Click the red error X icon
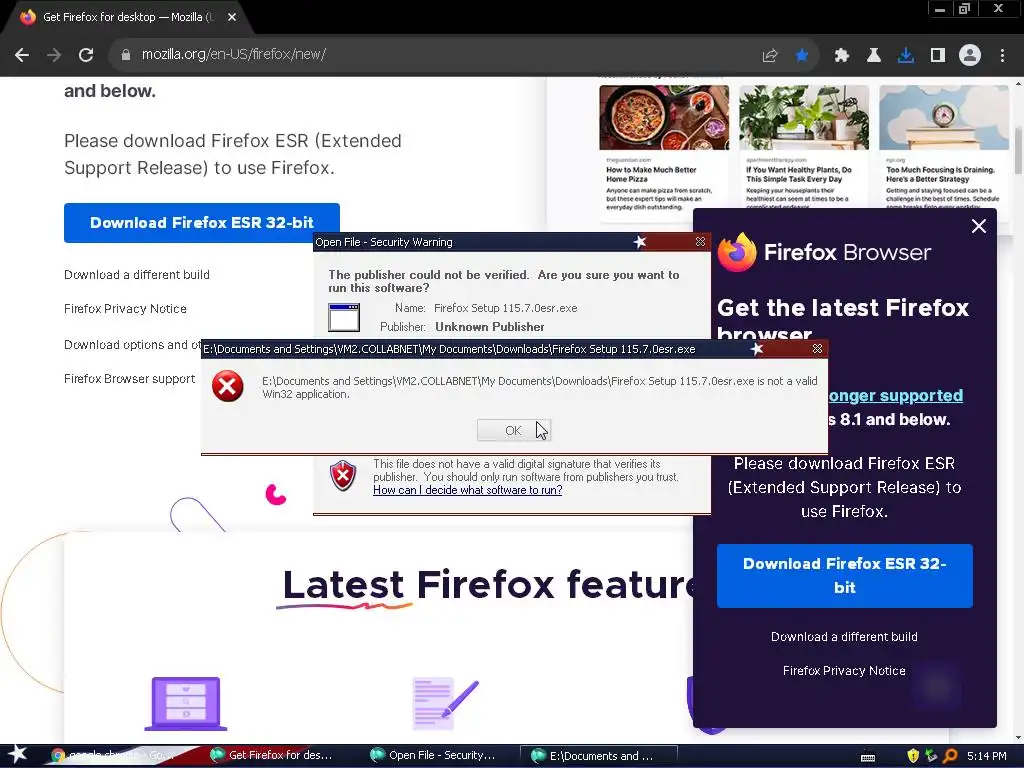Screen dimensions: 1024x768 click(x=228, y=386)
